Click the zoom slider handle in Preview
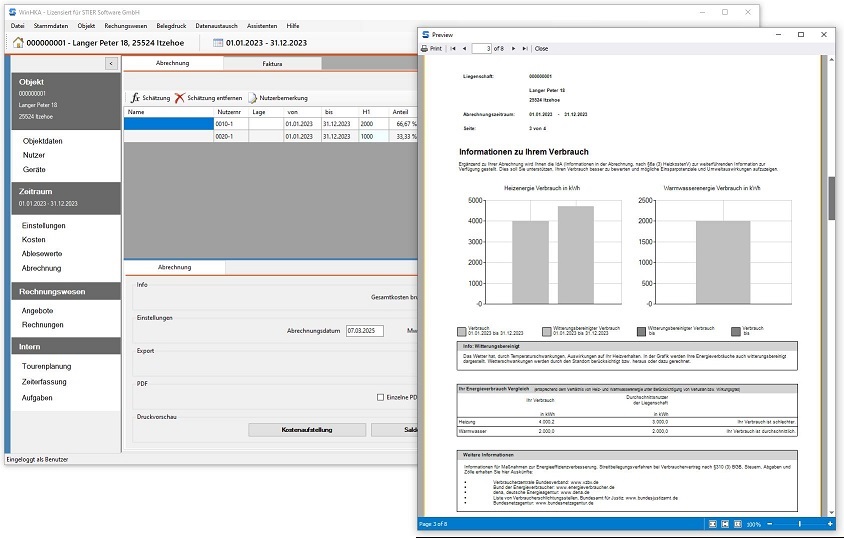The image size is (844, 538). coord(801,524)
